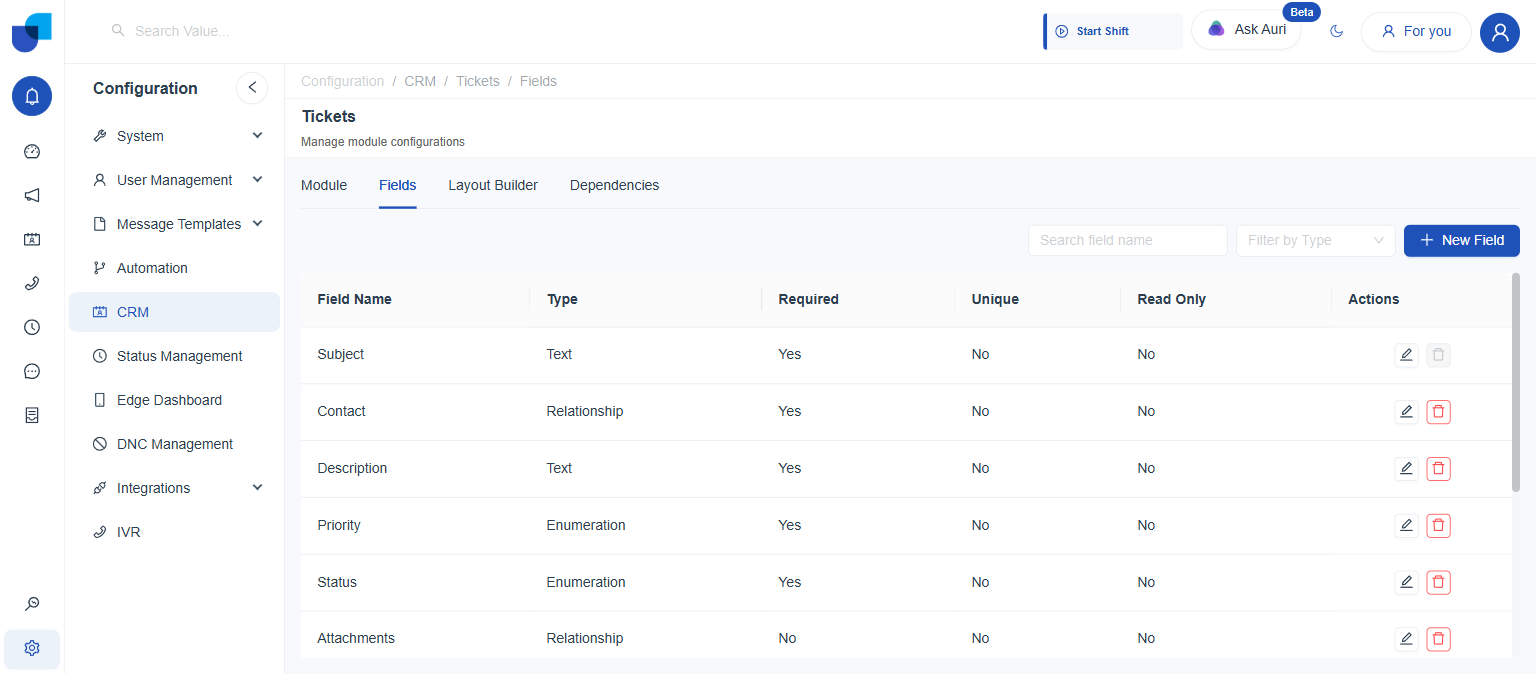Switch to the Module tab
The image size is (1536, 674).
324,185
